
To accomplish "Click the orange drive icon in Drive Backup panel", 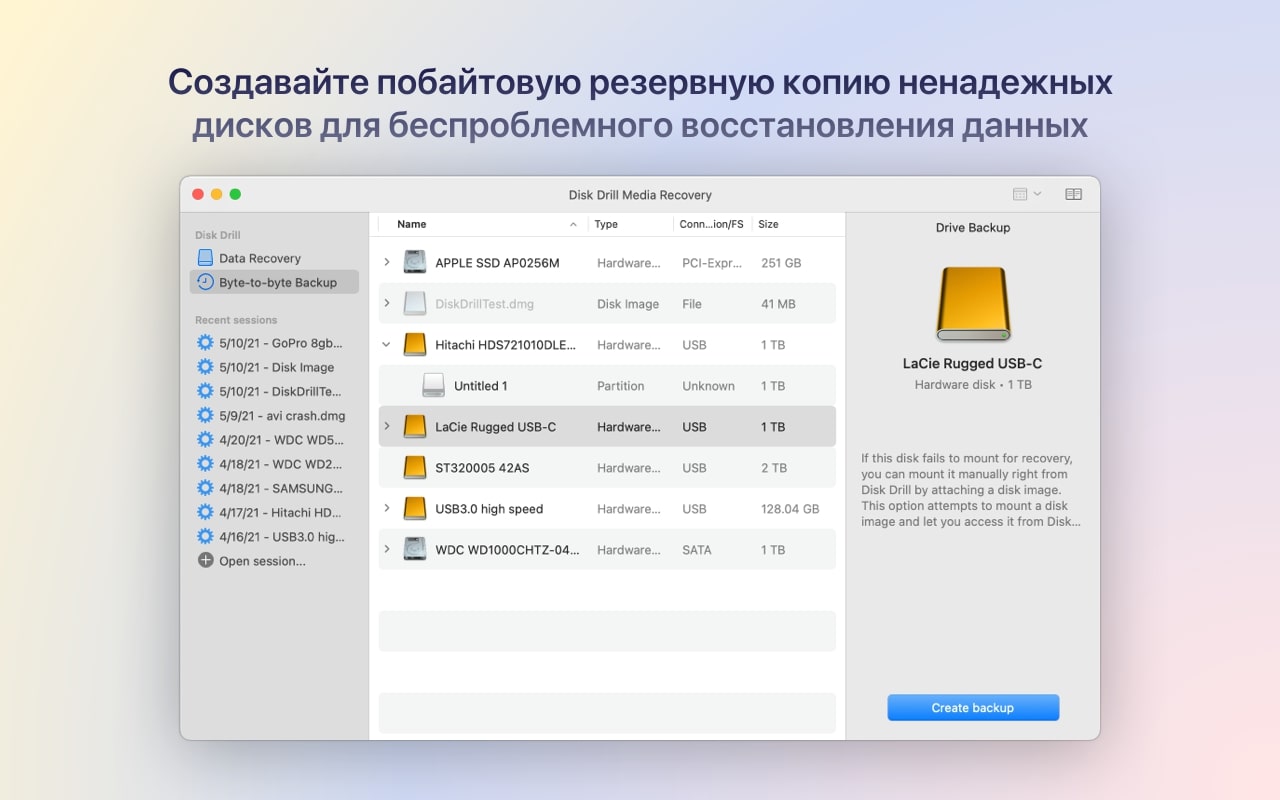I will 972,300.
